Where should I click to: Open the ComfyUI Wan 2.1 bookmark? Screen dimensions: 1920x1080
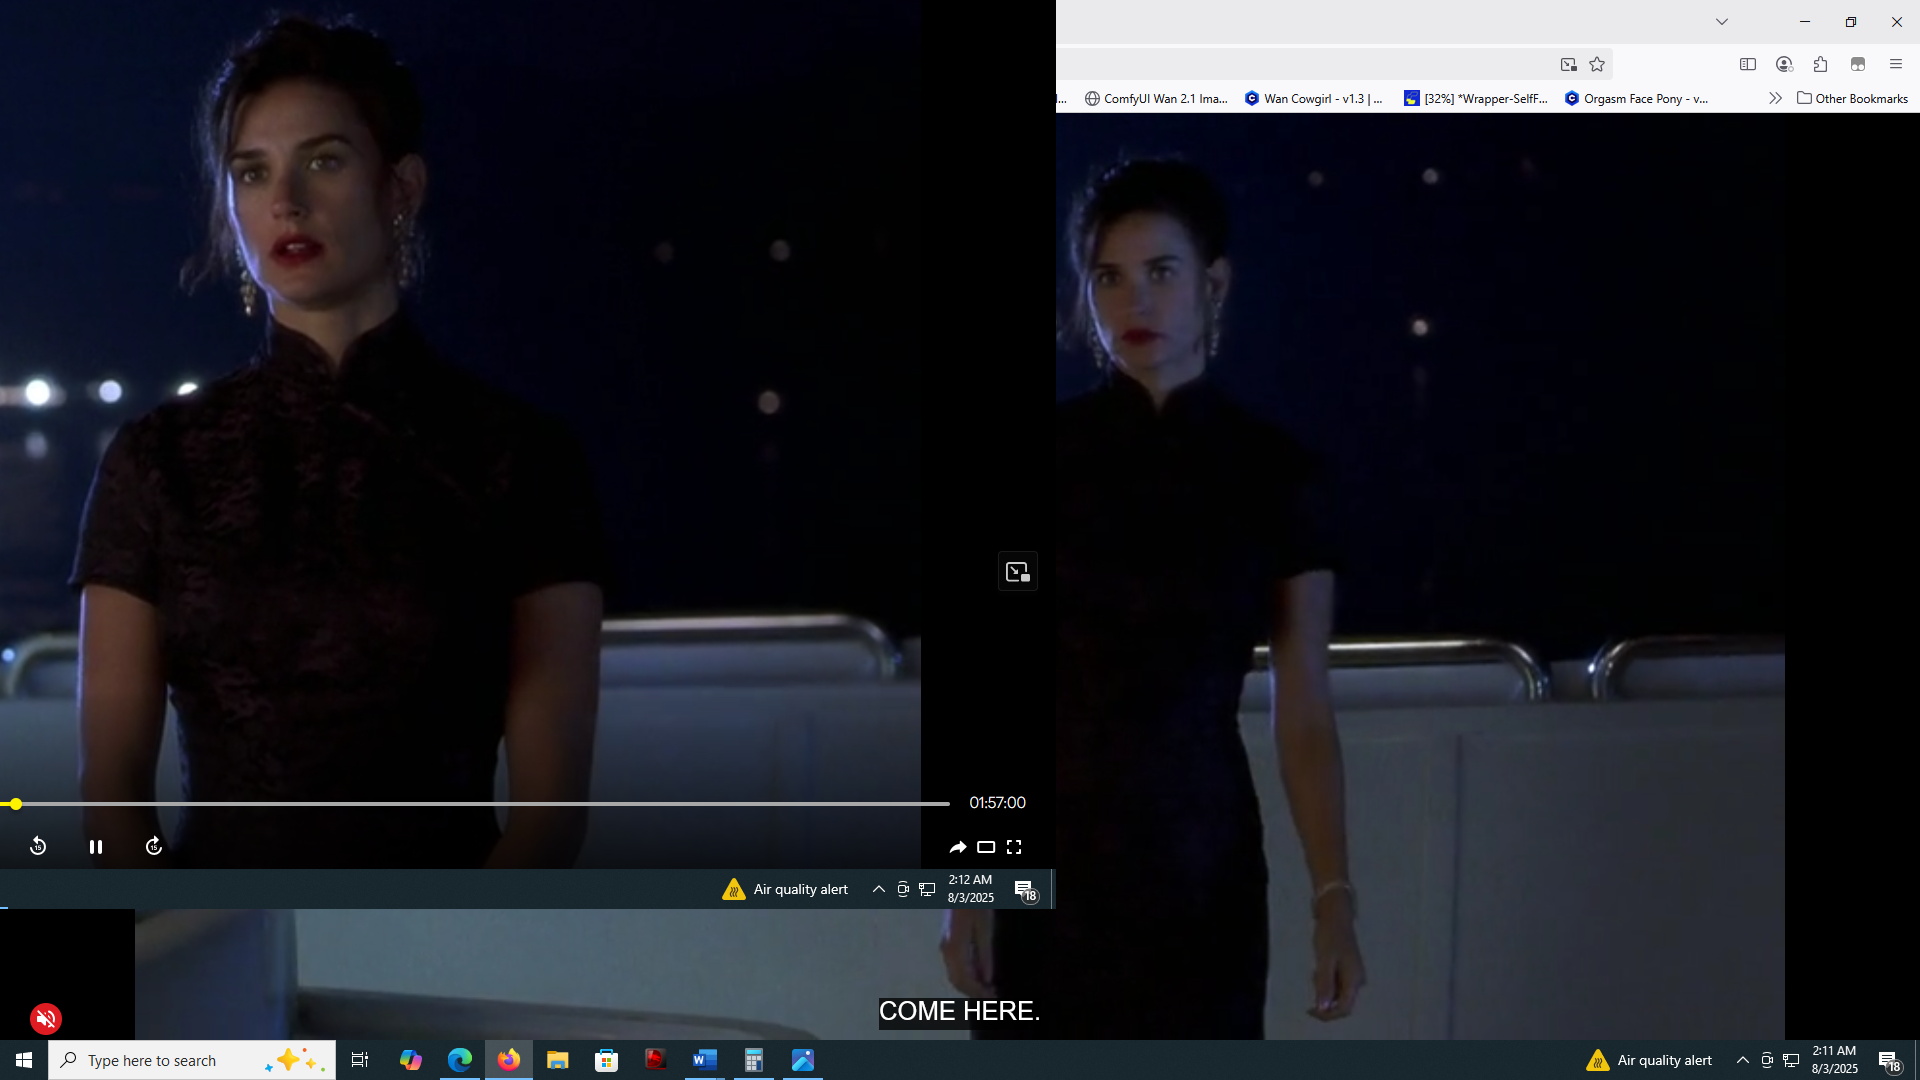point(1157,99)
